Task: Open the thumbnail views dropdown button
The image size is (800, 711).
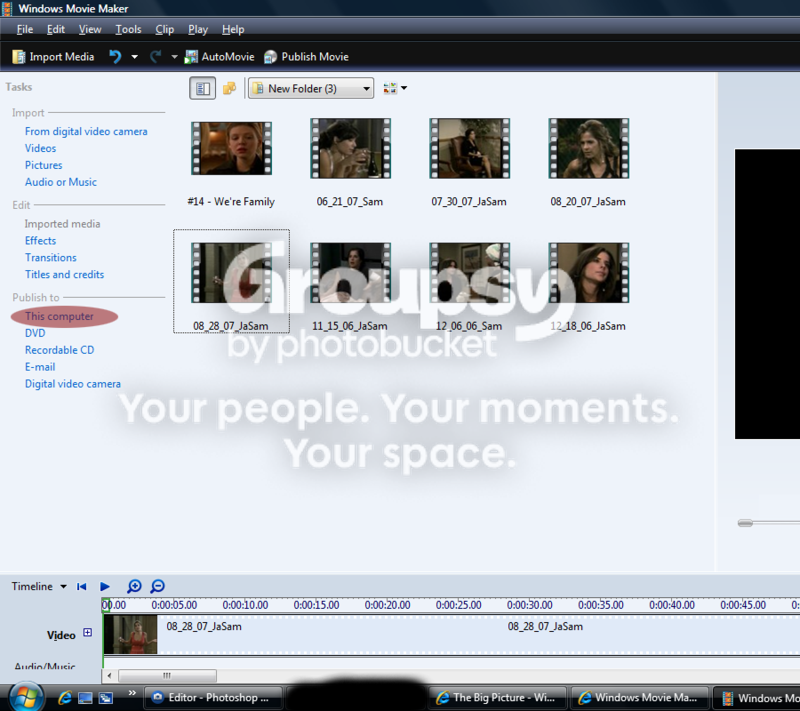Action: pyautogui.click(x=395, y=88)
